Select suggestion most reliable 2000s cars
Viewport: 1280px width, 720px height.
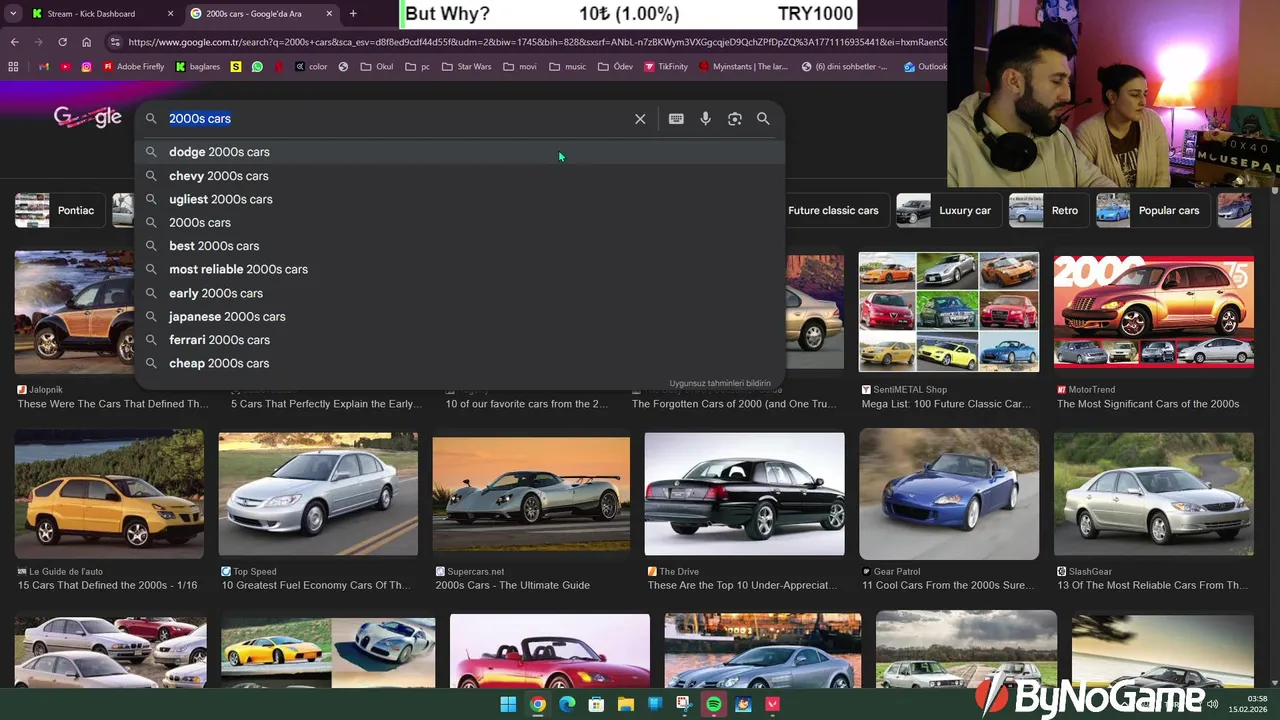pos(459,269)
